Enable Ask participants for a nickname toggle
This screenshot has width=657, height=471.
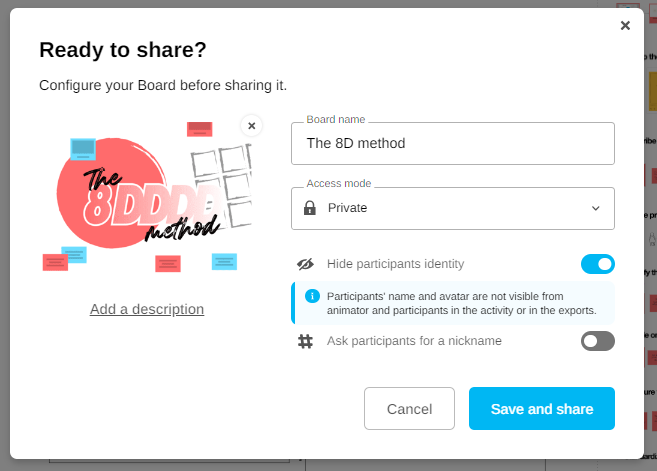pyautogui.click(x=597, y=341)
